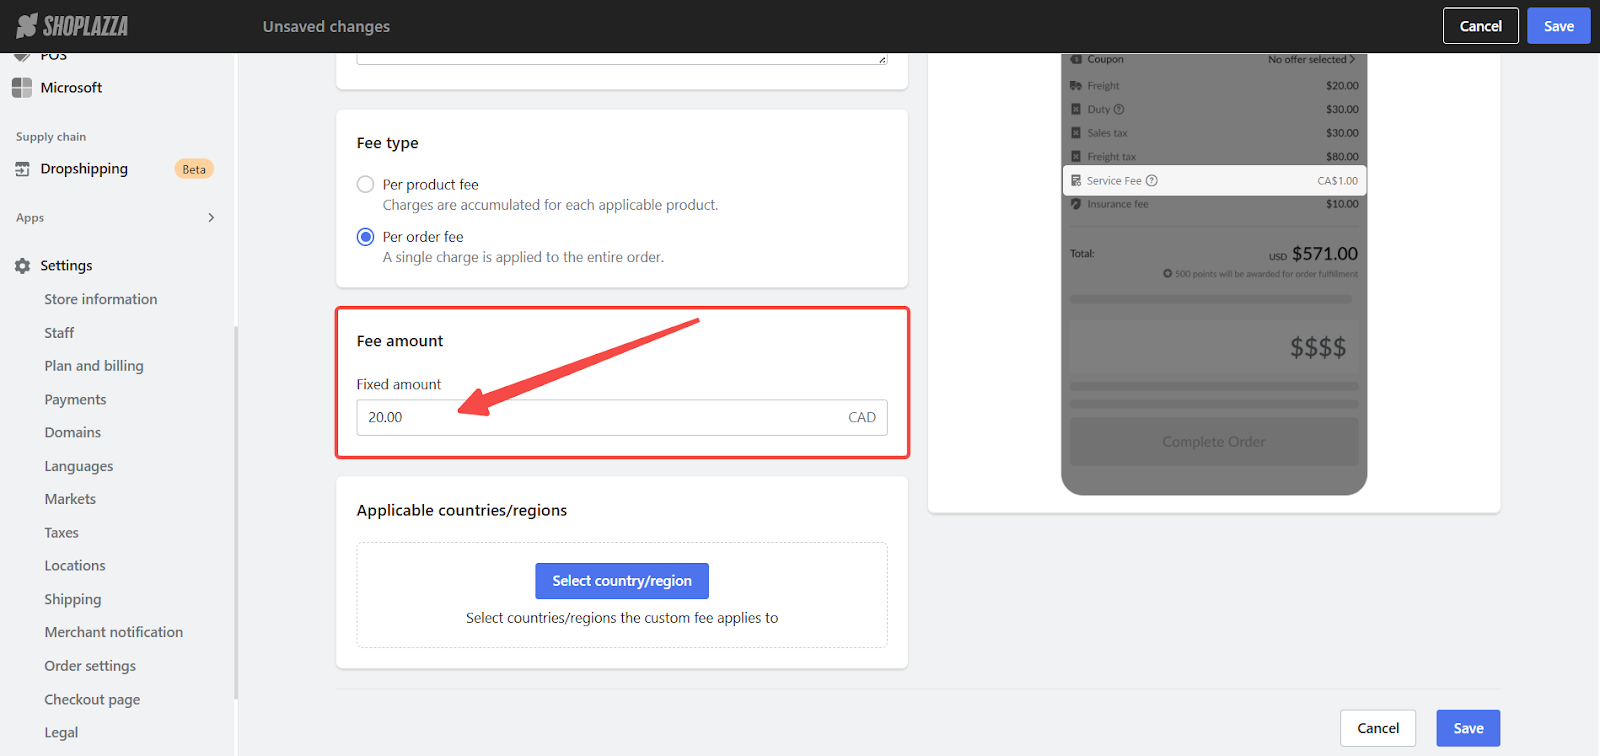
Task: Open the coupon offer selection chevron
Action: tap(1352, 60)
